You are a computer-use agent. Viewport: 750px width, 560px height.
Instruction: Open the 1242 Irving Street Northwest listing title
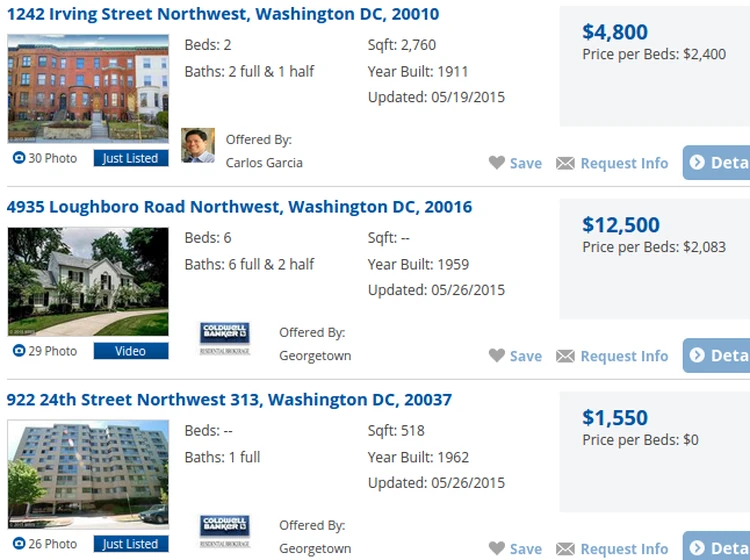click(223, 15)
